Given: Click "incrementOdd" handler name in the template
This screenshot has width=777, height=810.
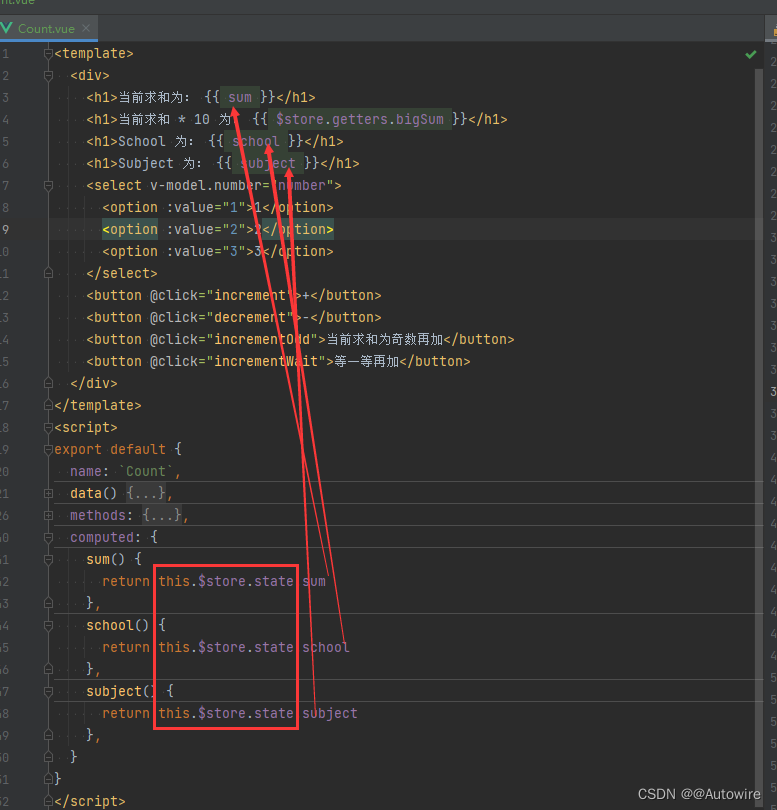Looking at the screenshot, I should point(262,339).
